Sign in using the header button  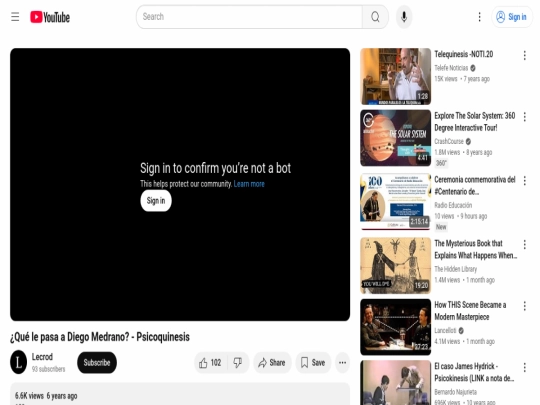pos(511,17)
